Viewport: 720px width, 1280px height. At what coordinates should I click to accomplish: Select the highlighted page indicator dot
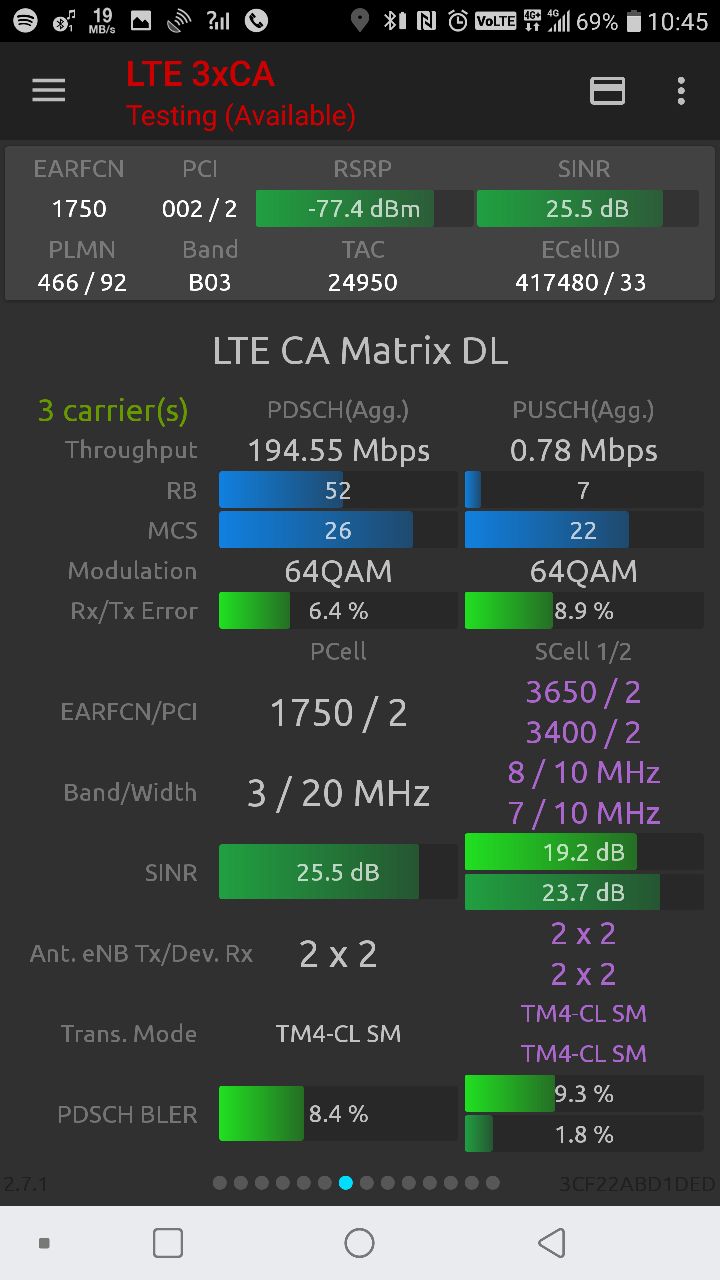(346, 1183)
